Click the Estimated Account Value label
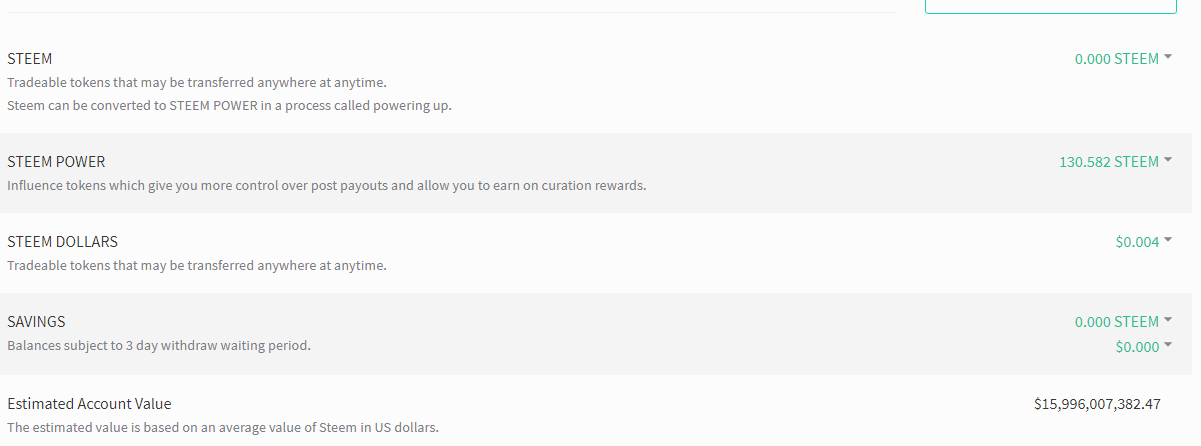1201x446 pixels. 89,404
